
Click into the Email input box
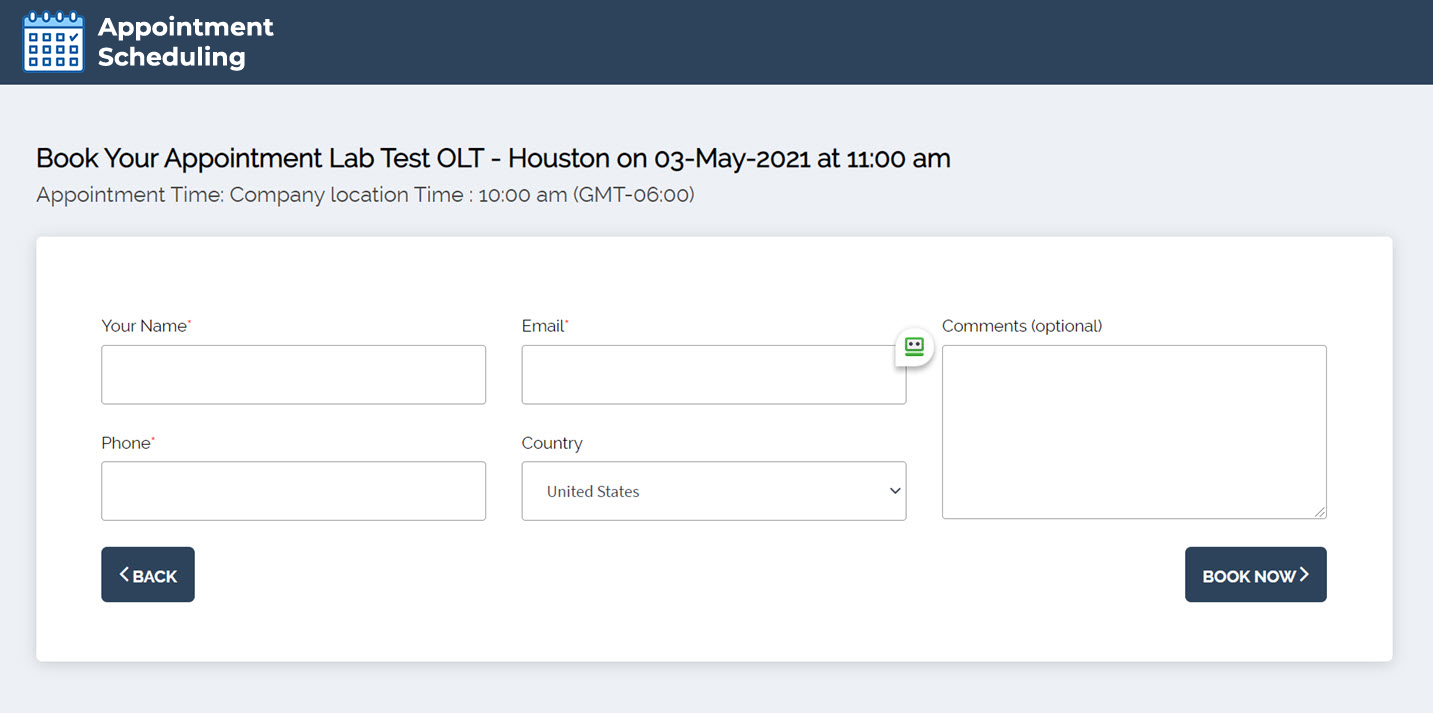(x=700, y=375)
